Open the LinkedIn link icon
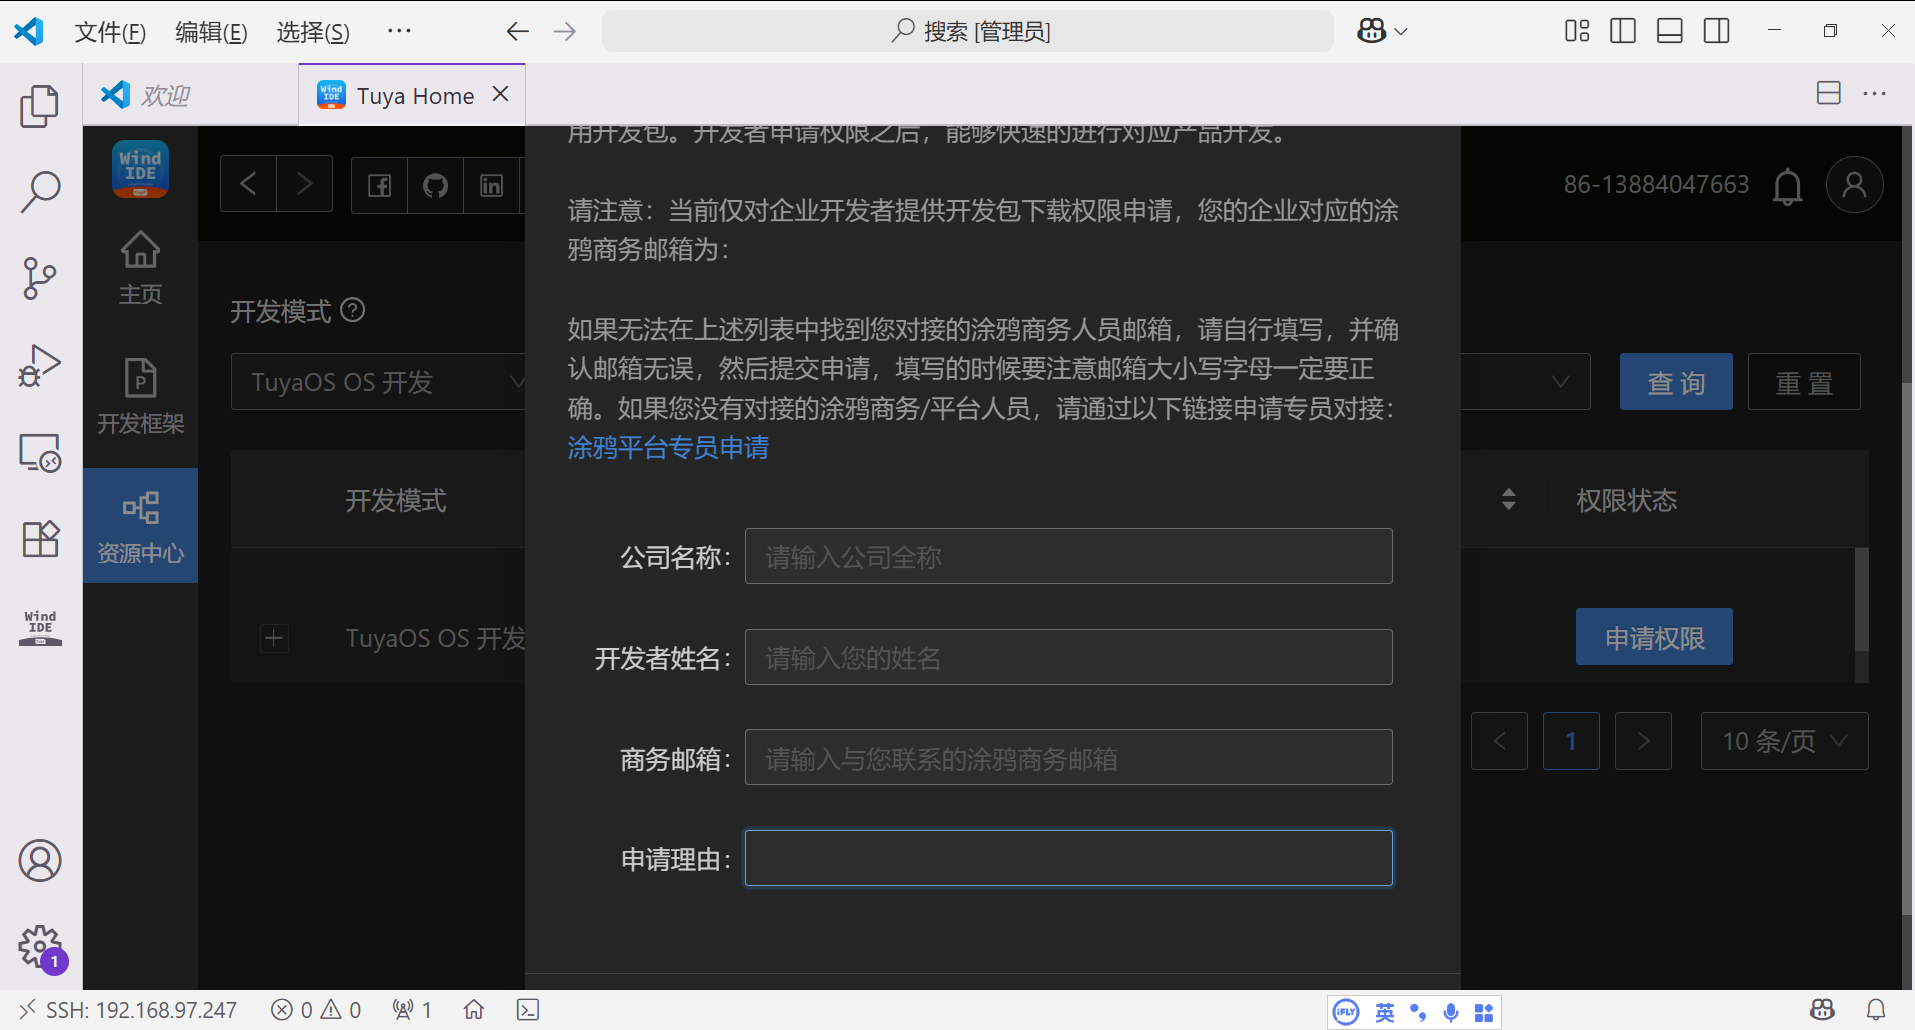 (x=492, y=185)
